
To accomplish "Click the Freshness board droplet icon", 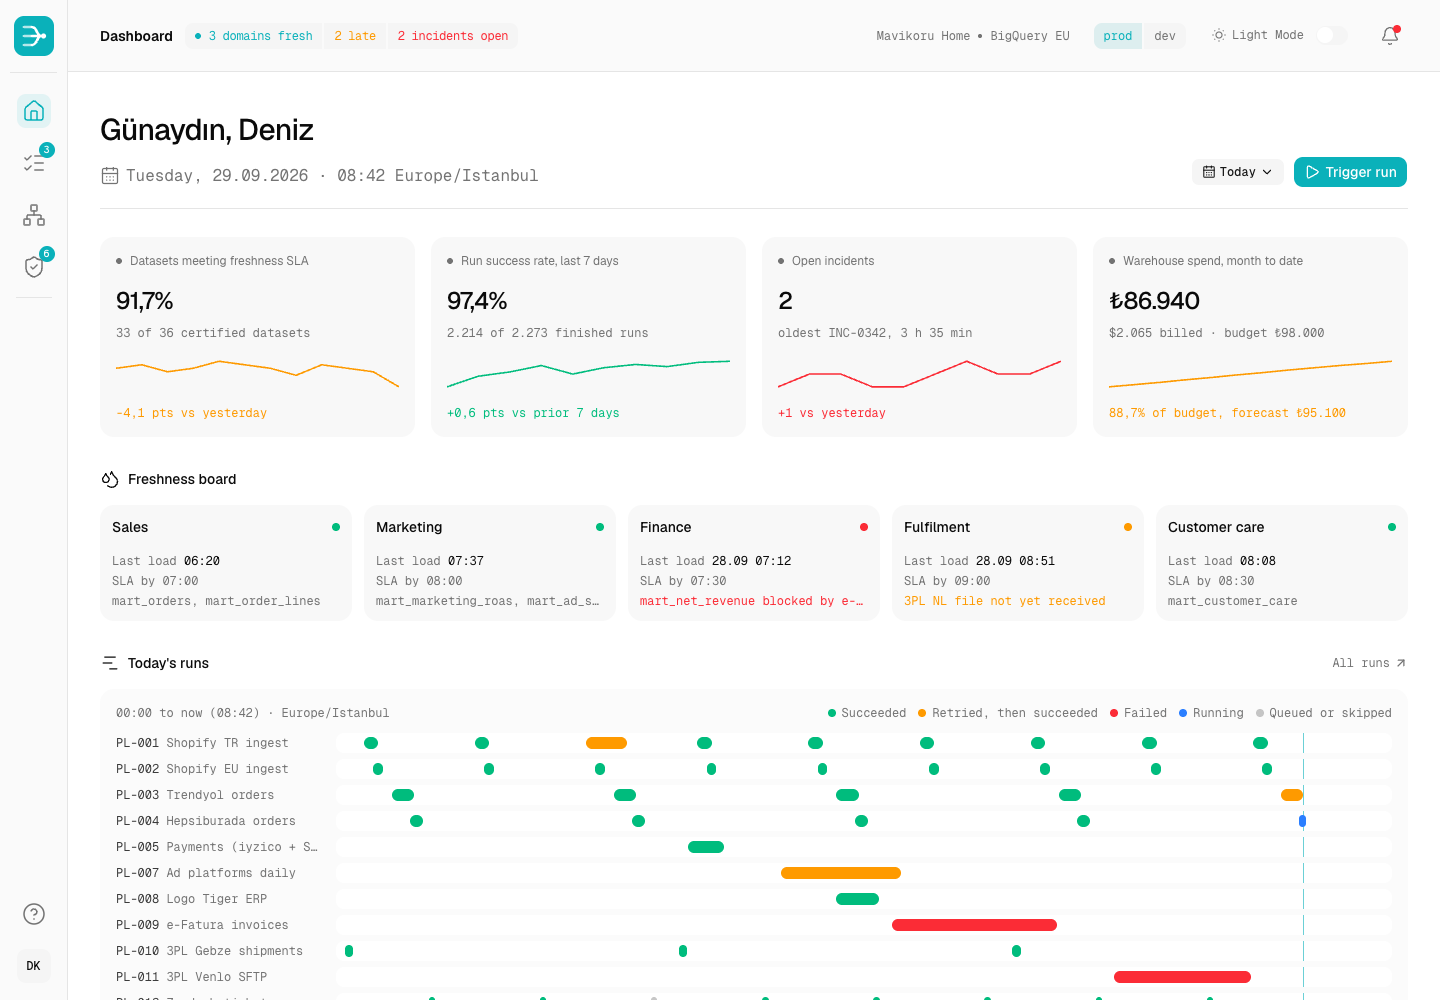I will [x=110, y=480].
